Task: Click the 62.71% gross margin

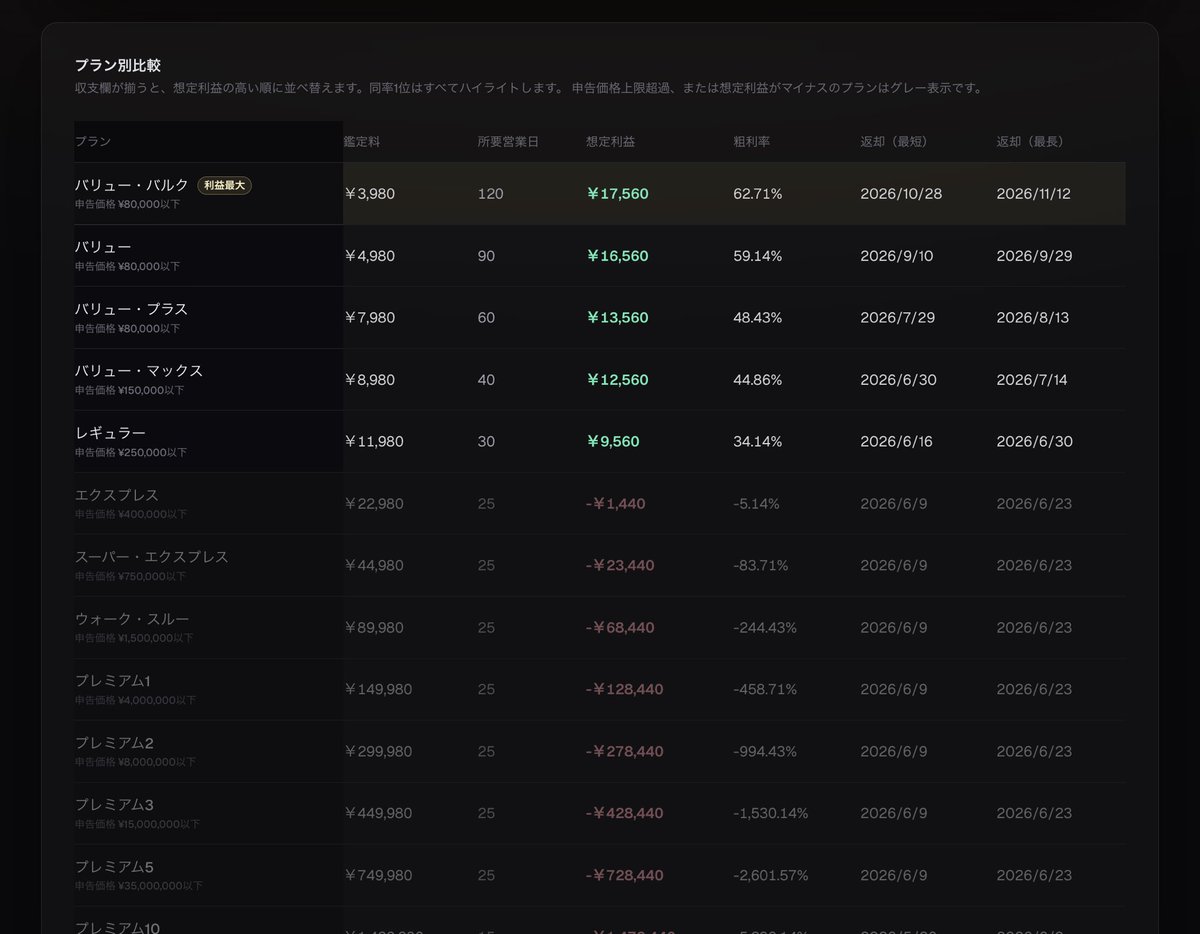Action: pos(758,194)
